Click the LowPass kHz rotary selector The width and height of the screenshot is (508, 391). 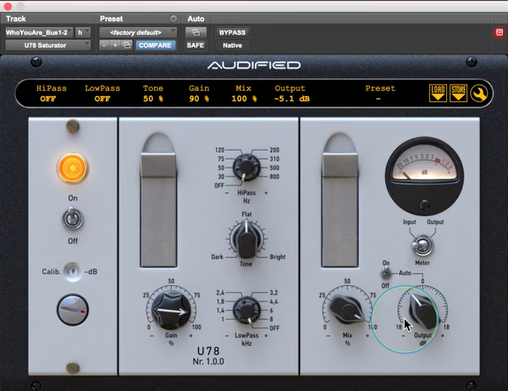[246, 310]
